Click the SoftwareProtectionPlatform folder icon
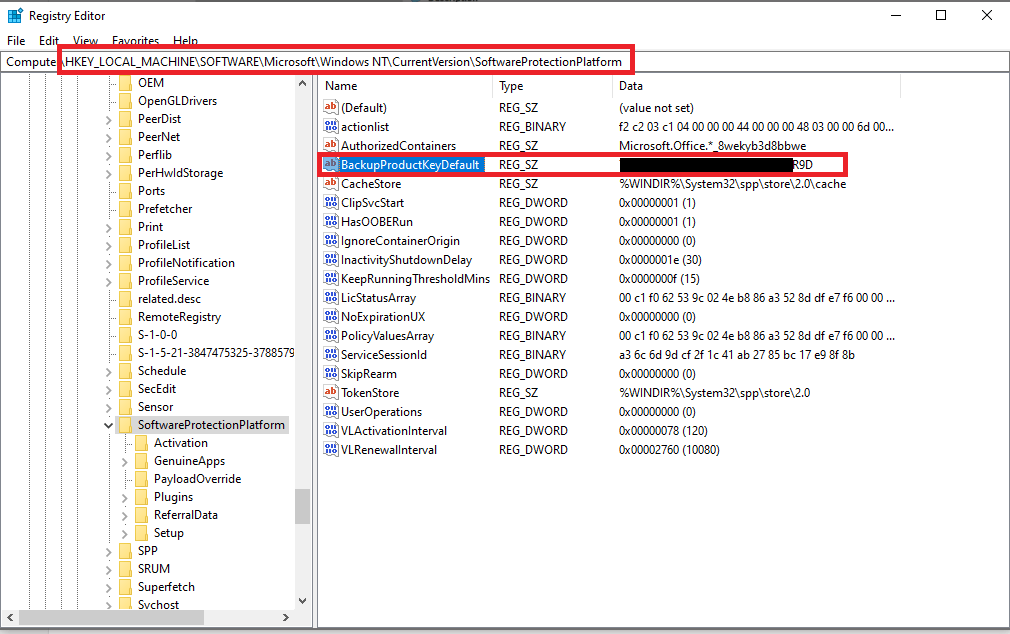This screenshot has height=634, width=1010. 126,425
